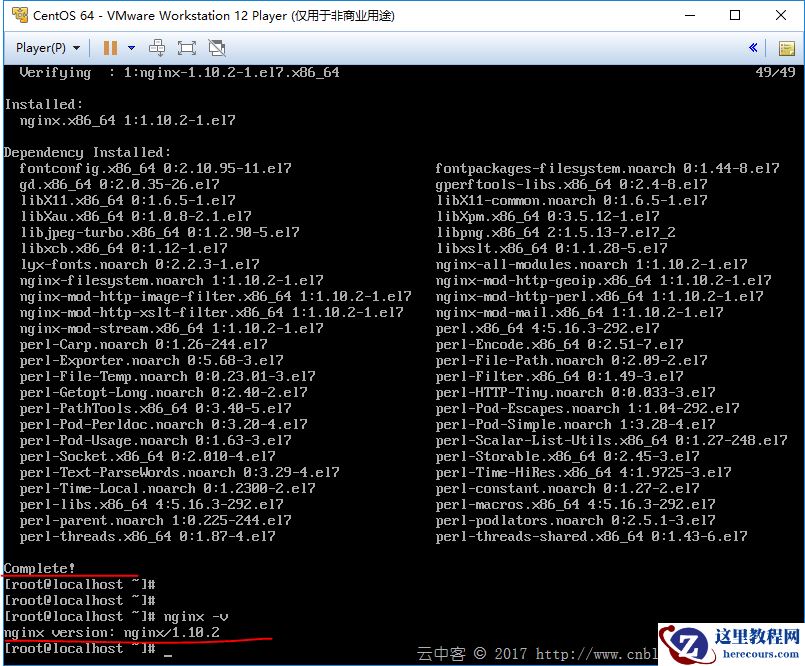Click 'fontconfig.x86_64' package entry
Viewport: 805px width, 666px height.
(x=155, y=168)
